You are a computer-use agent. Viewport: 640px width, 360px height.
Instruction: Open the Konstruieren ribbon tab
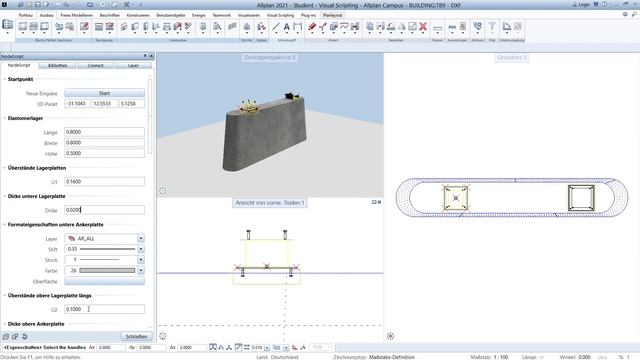click(x=138, y=15)
